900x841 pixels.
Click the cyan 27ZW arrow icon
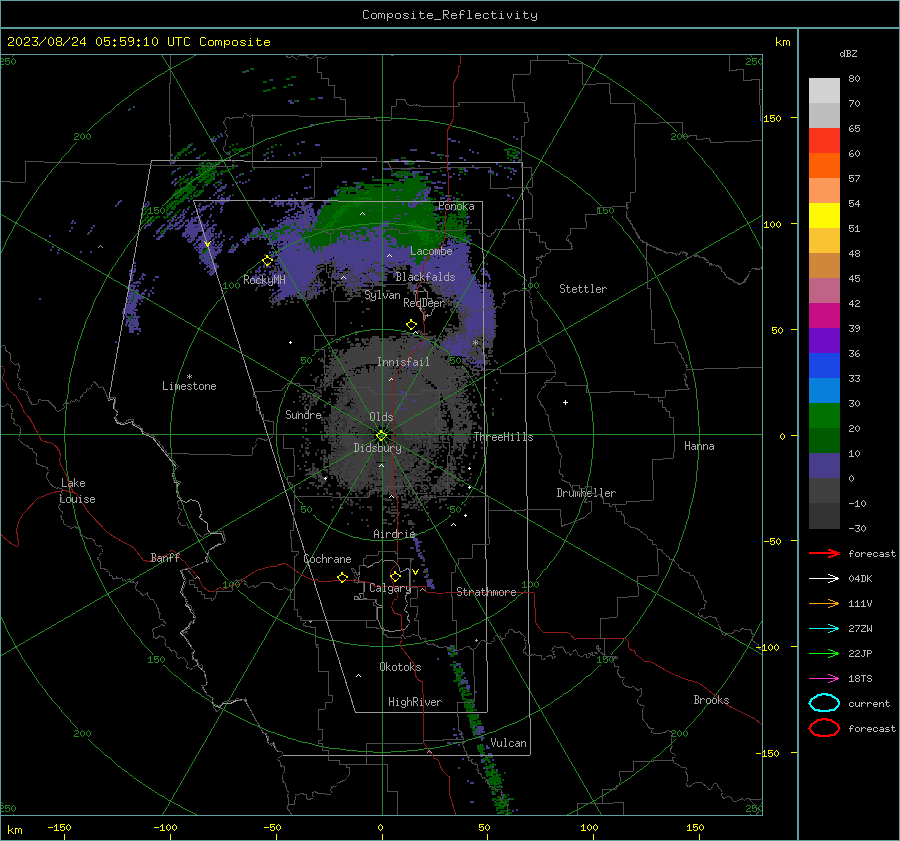(824, 629)
